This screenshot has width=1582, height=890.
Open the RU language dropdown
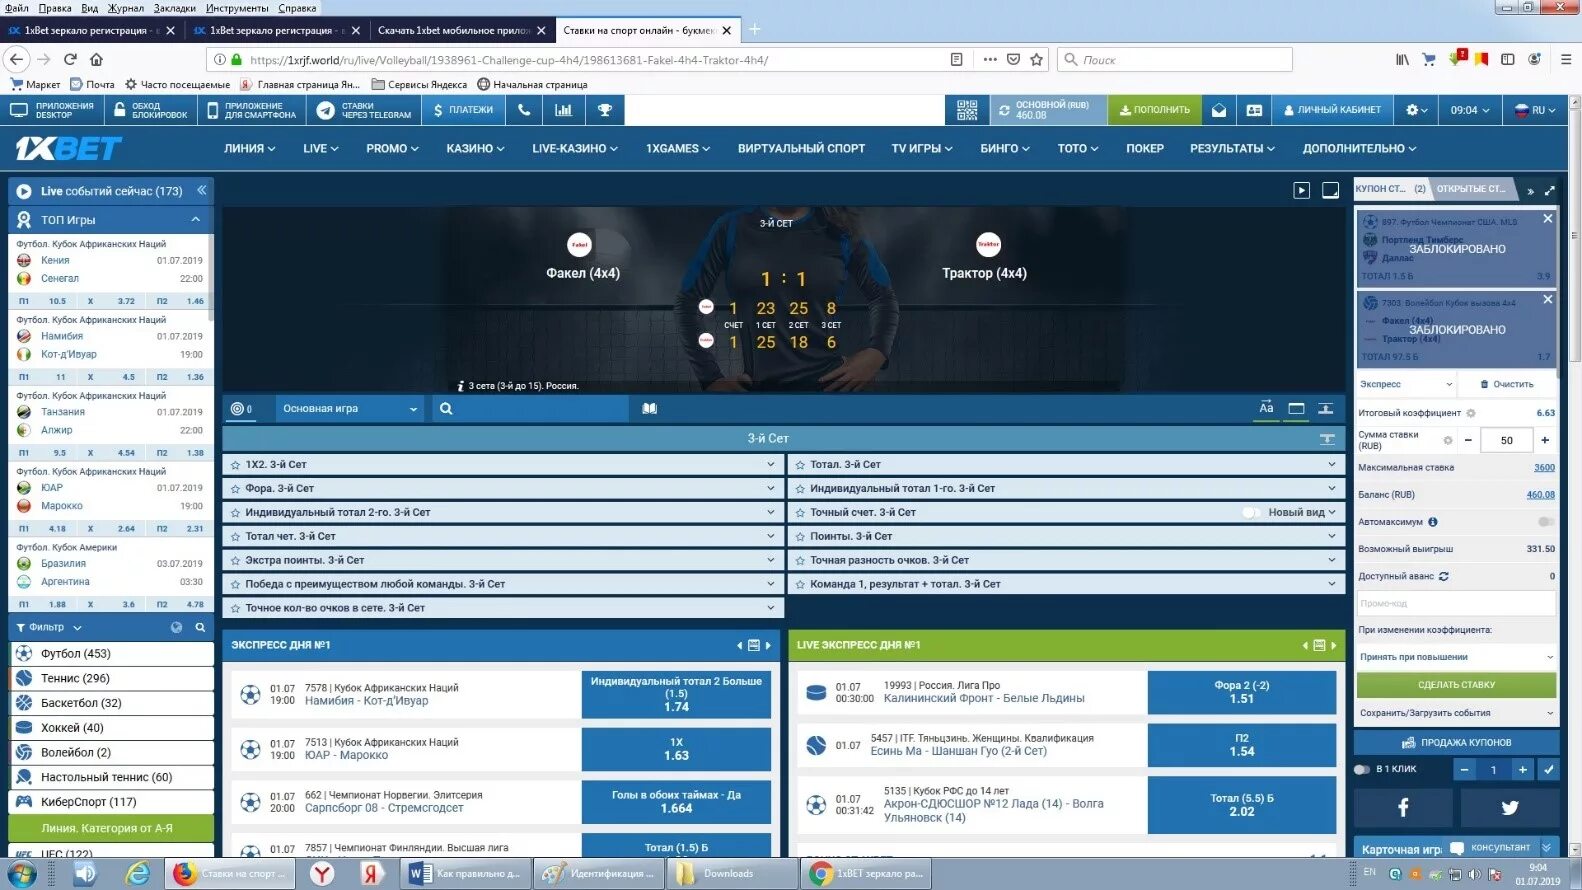tap(1534, 110)
